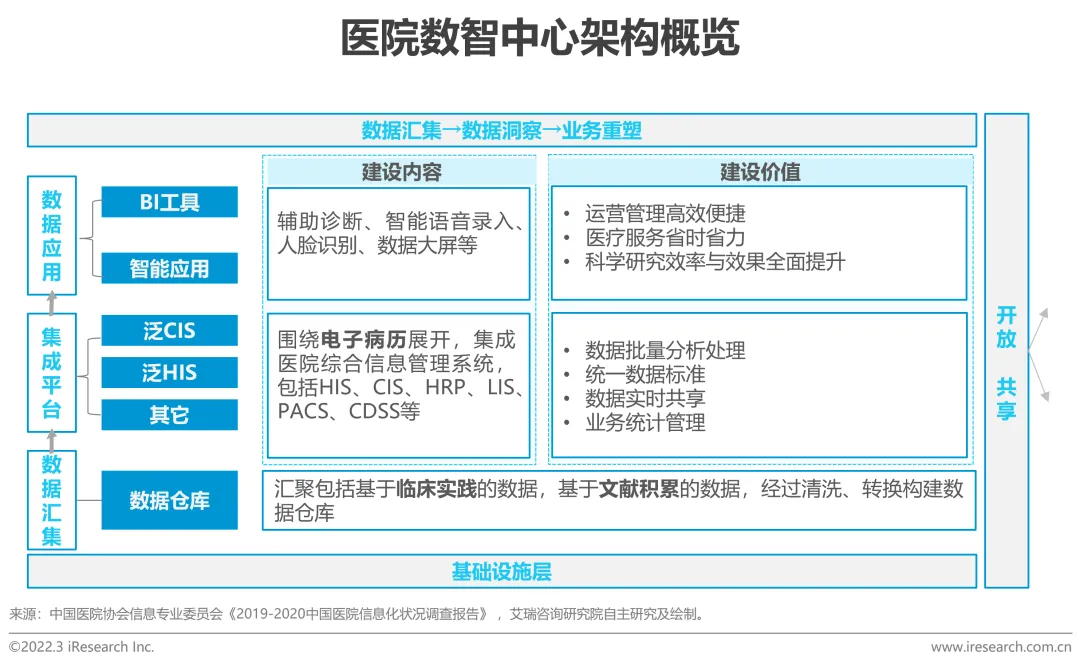The image size is (1080, 668).
Task: Click the 建设内容 column header
Action: 402,171
